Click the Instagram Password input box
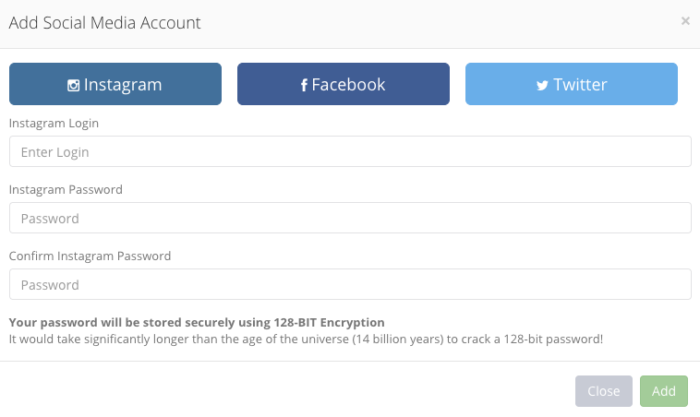Screen dimensions: 700x417 [350, 218]
